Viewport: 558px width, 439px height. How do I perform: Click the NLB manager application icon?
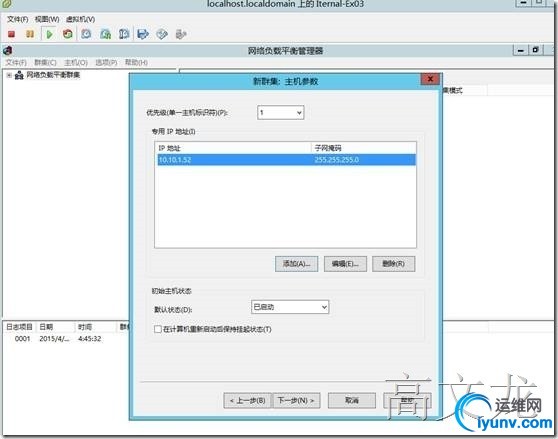[x=7, y=51]
